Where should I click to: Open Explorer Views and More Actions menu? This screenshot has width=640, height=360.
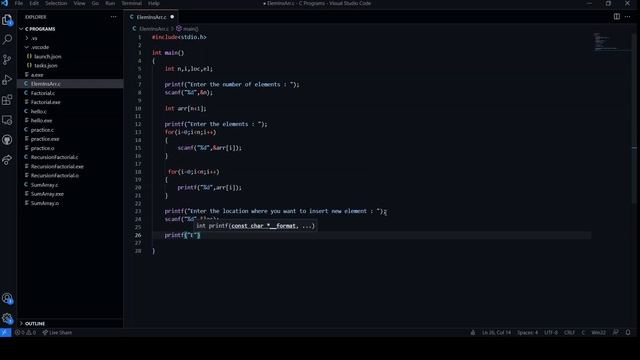(x=113, y=17)
